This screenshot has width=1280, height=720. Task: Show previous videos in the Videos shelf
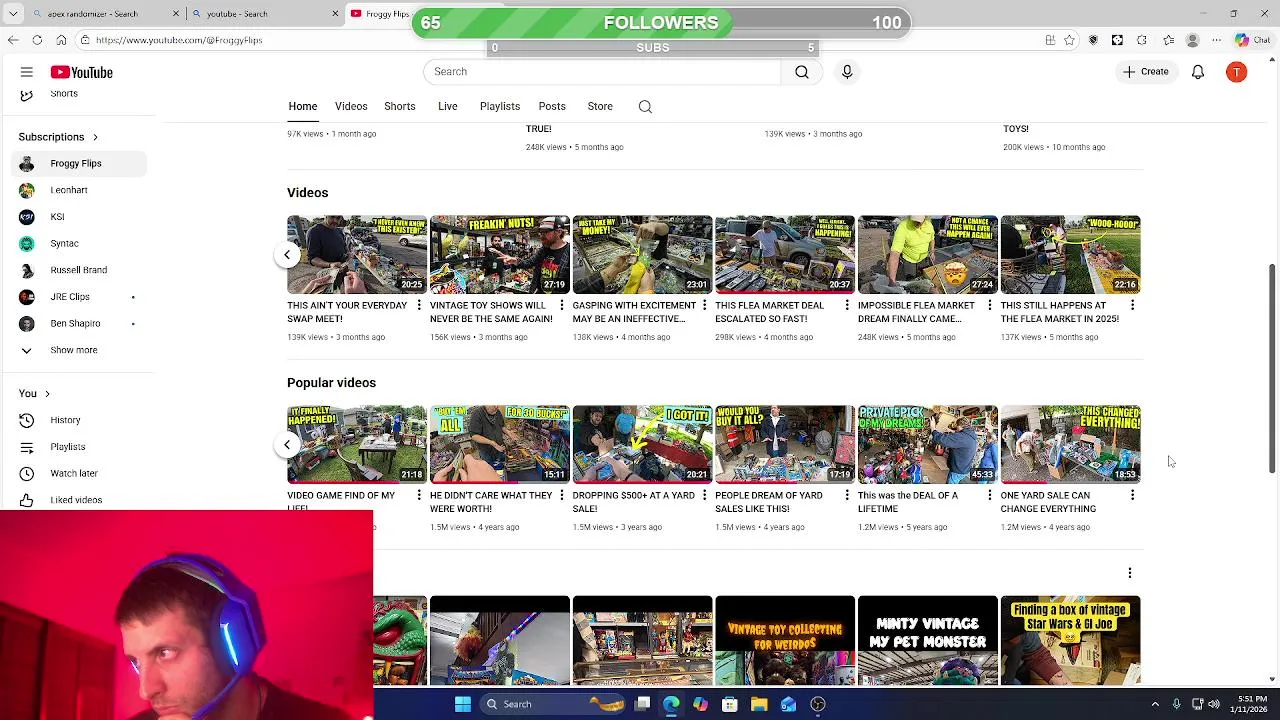pyautogui.click(x=287, y=255)
